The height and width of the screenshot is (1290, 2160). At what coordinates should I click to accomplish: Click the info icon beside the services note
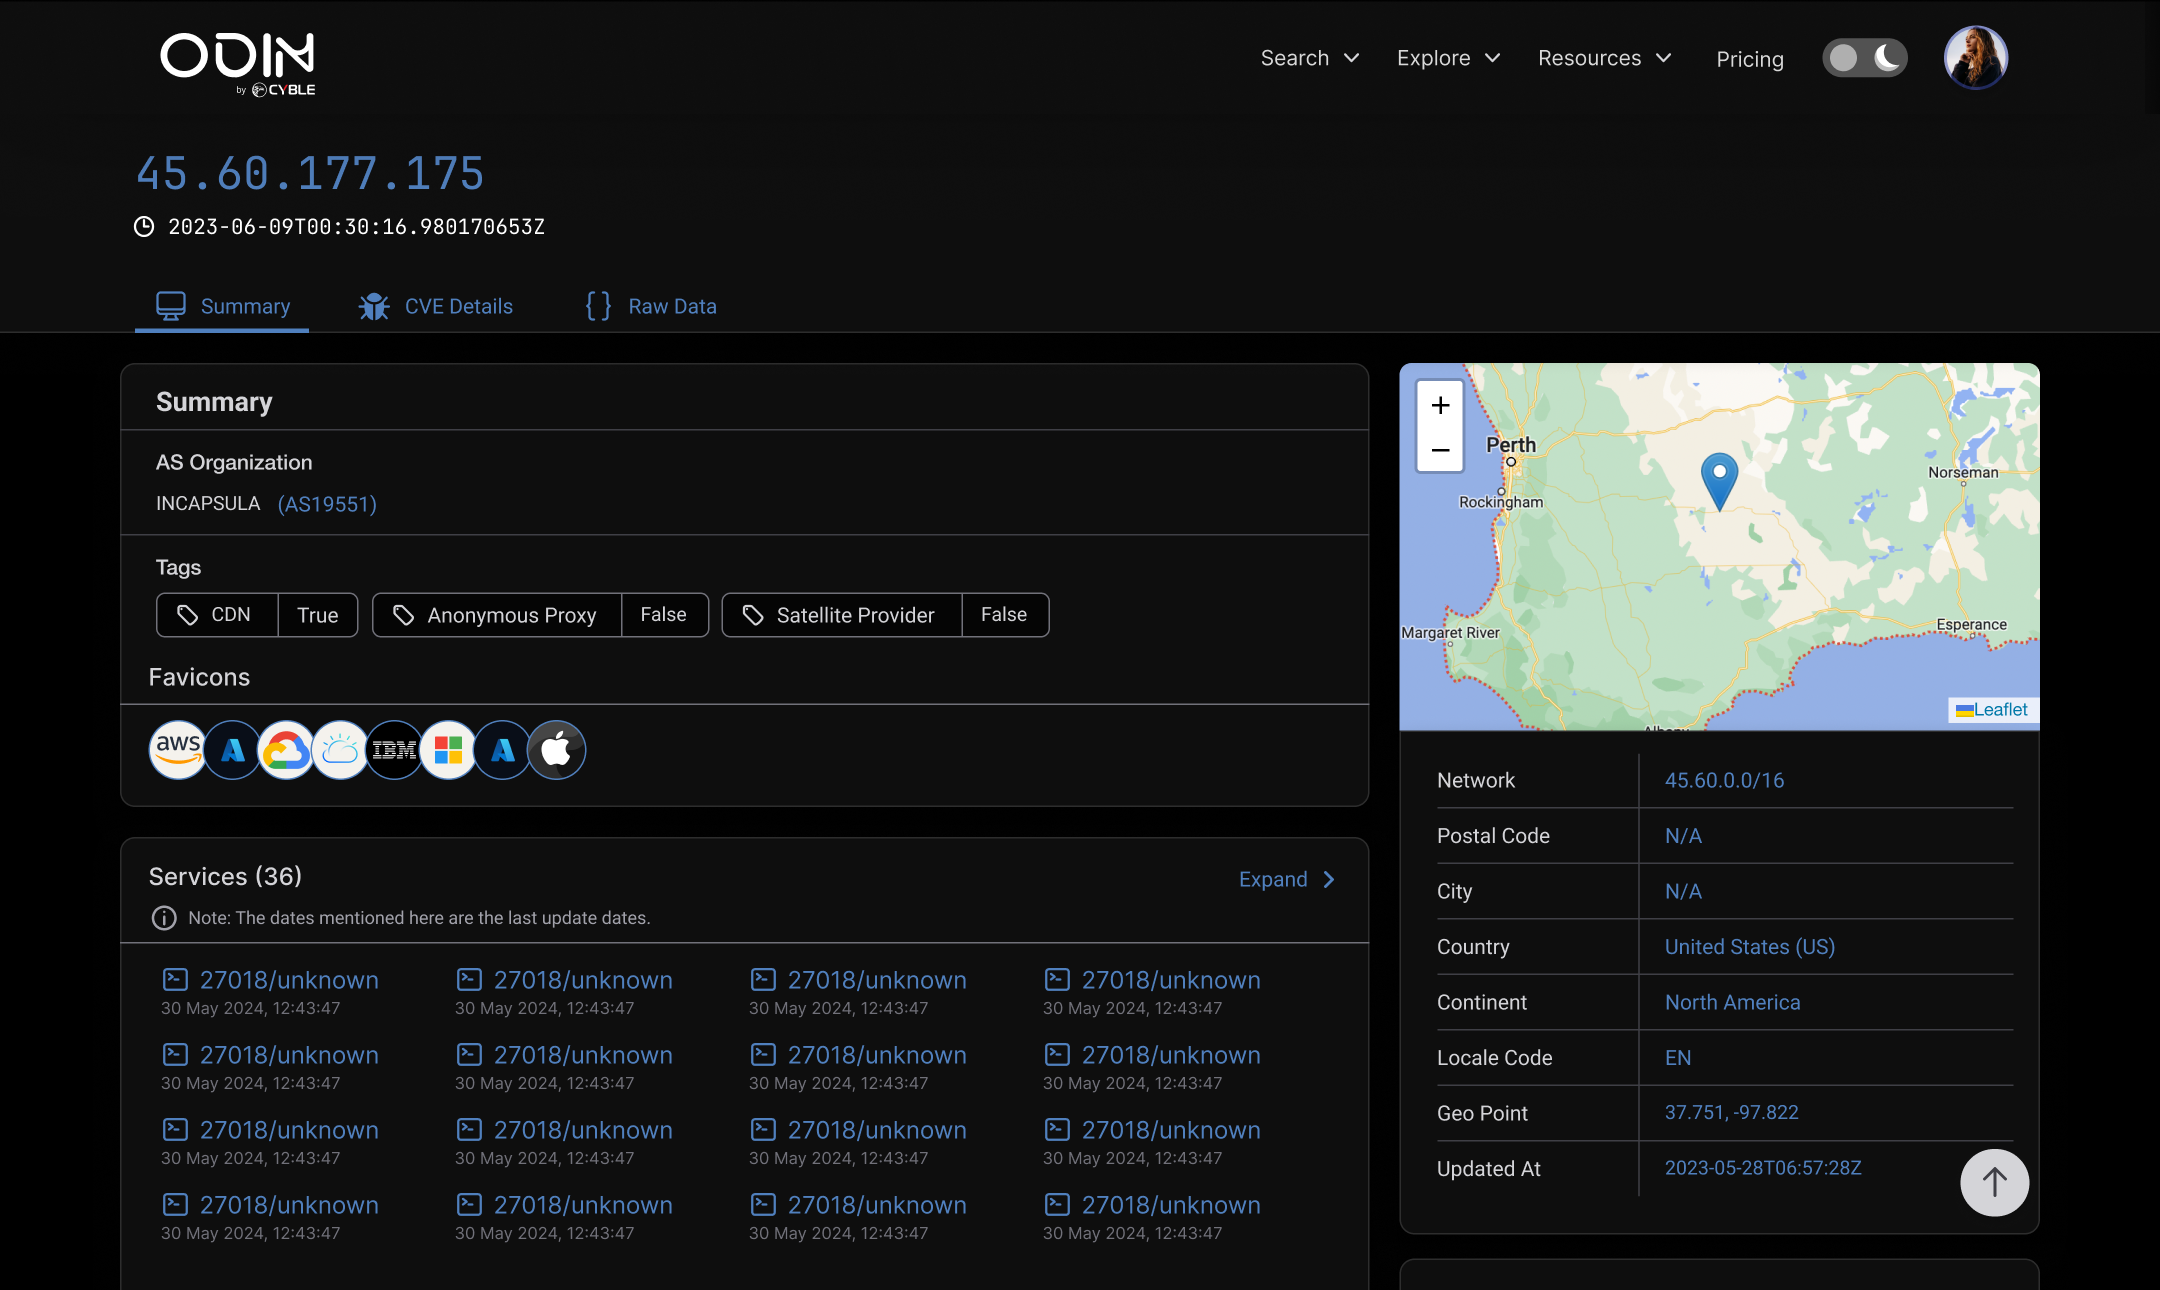click(164, 918)
